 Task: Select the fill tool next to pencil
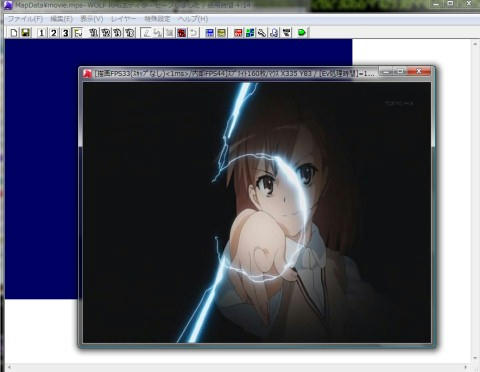point(158,33)
